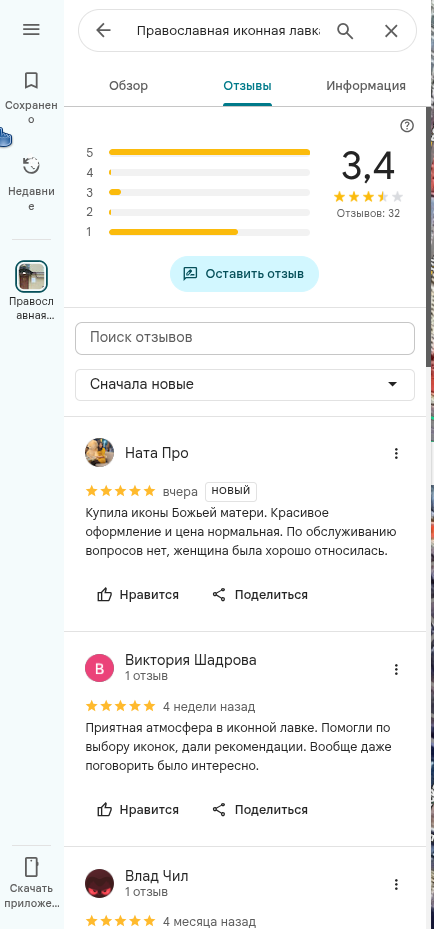The height and width of the screenshot is (929, 434).
Task: Click the search text Православная иконная лавка
Action: (x=228, y=31)
